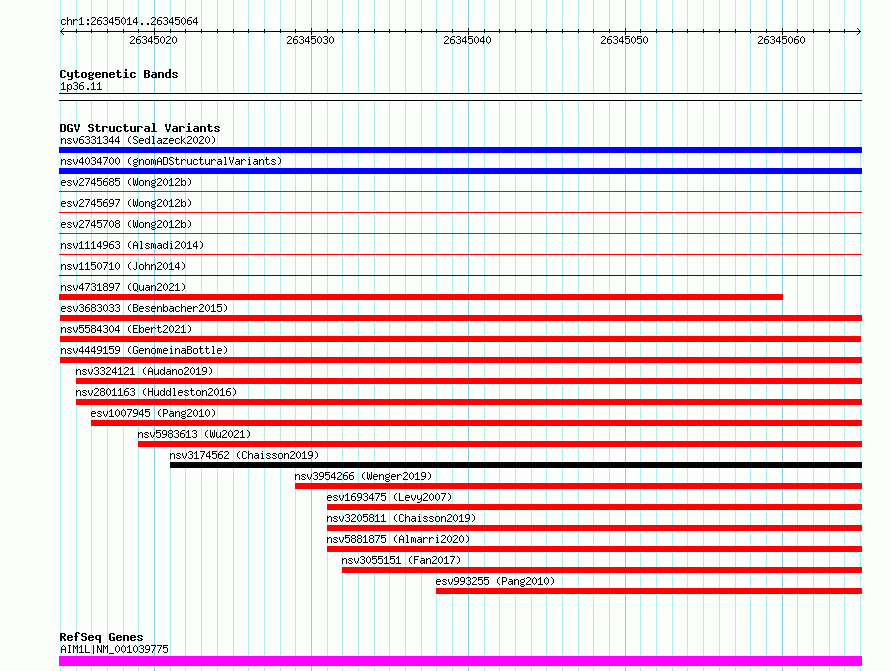Click the red esv993255 variant bar
The image size is (890, 671).
(649, 591)
